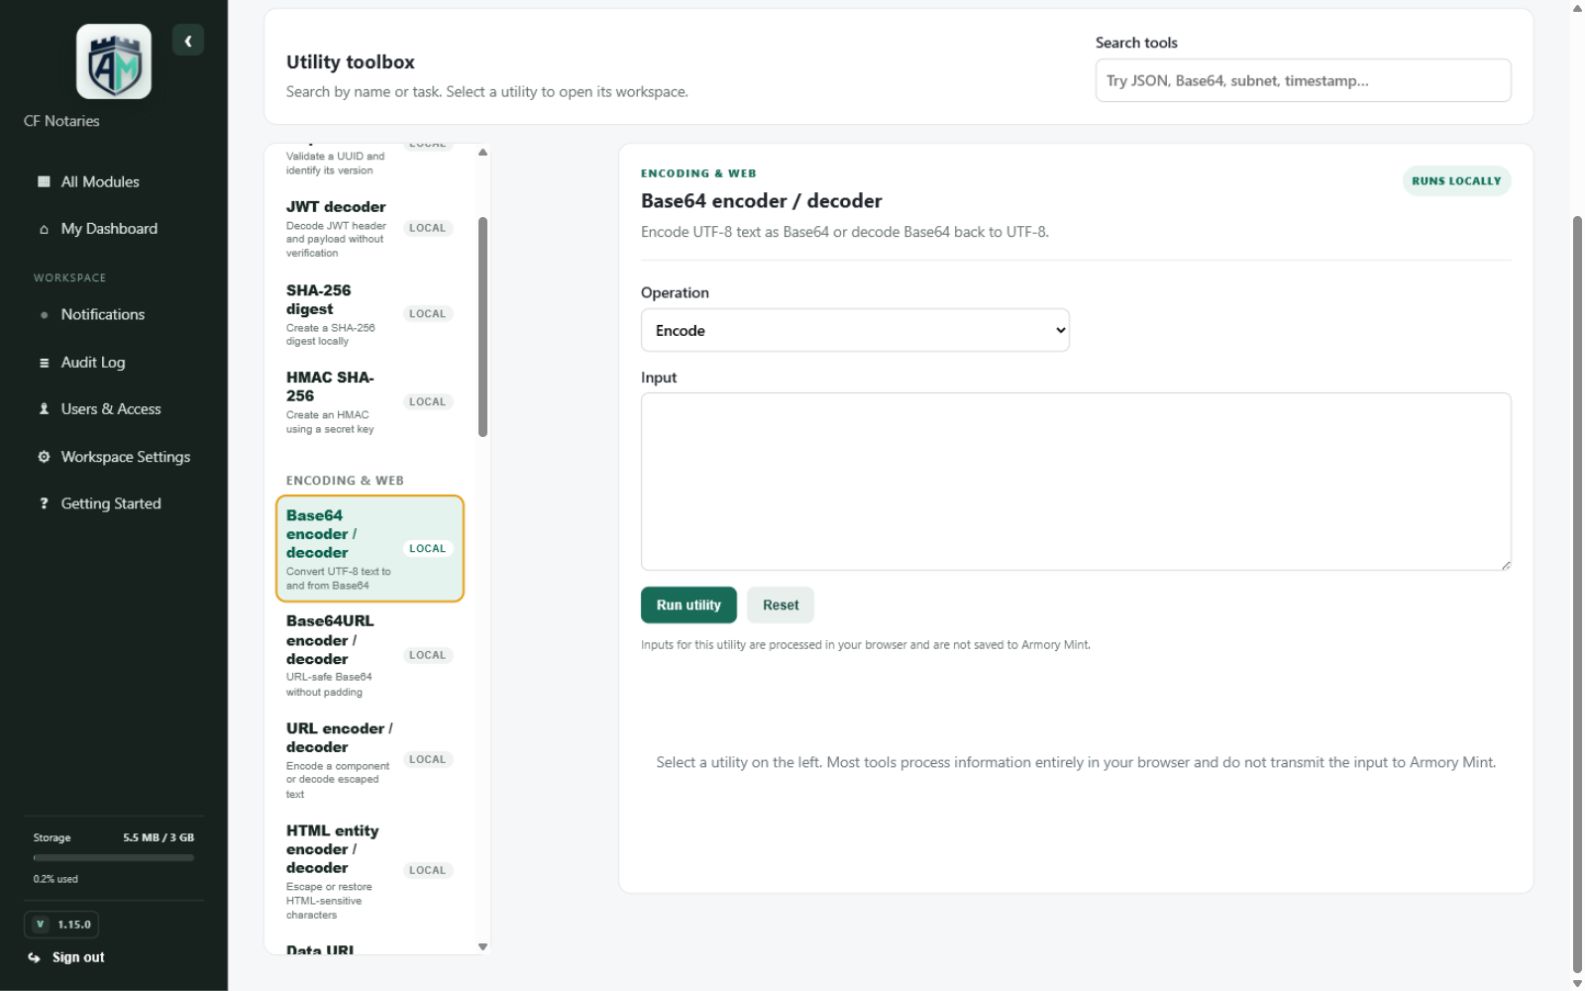Click the Storage usage progress bar
The height and width of the screenshot is (991, 1585).
click(x=113, y=858)
